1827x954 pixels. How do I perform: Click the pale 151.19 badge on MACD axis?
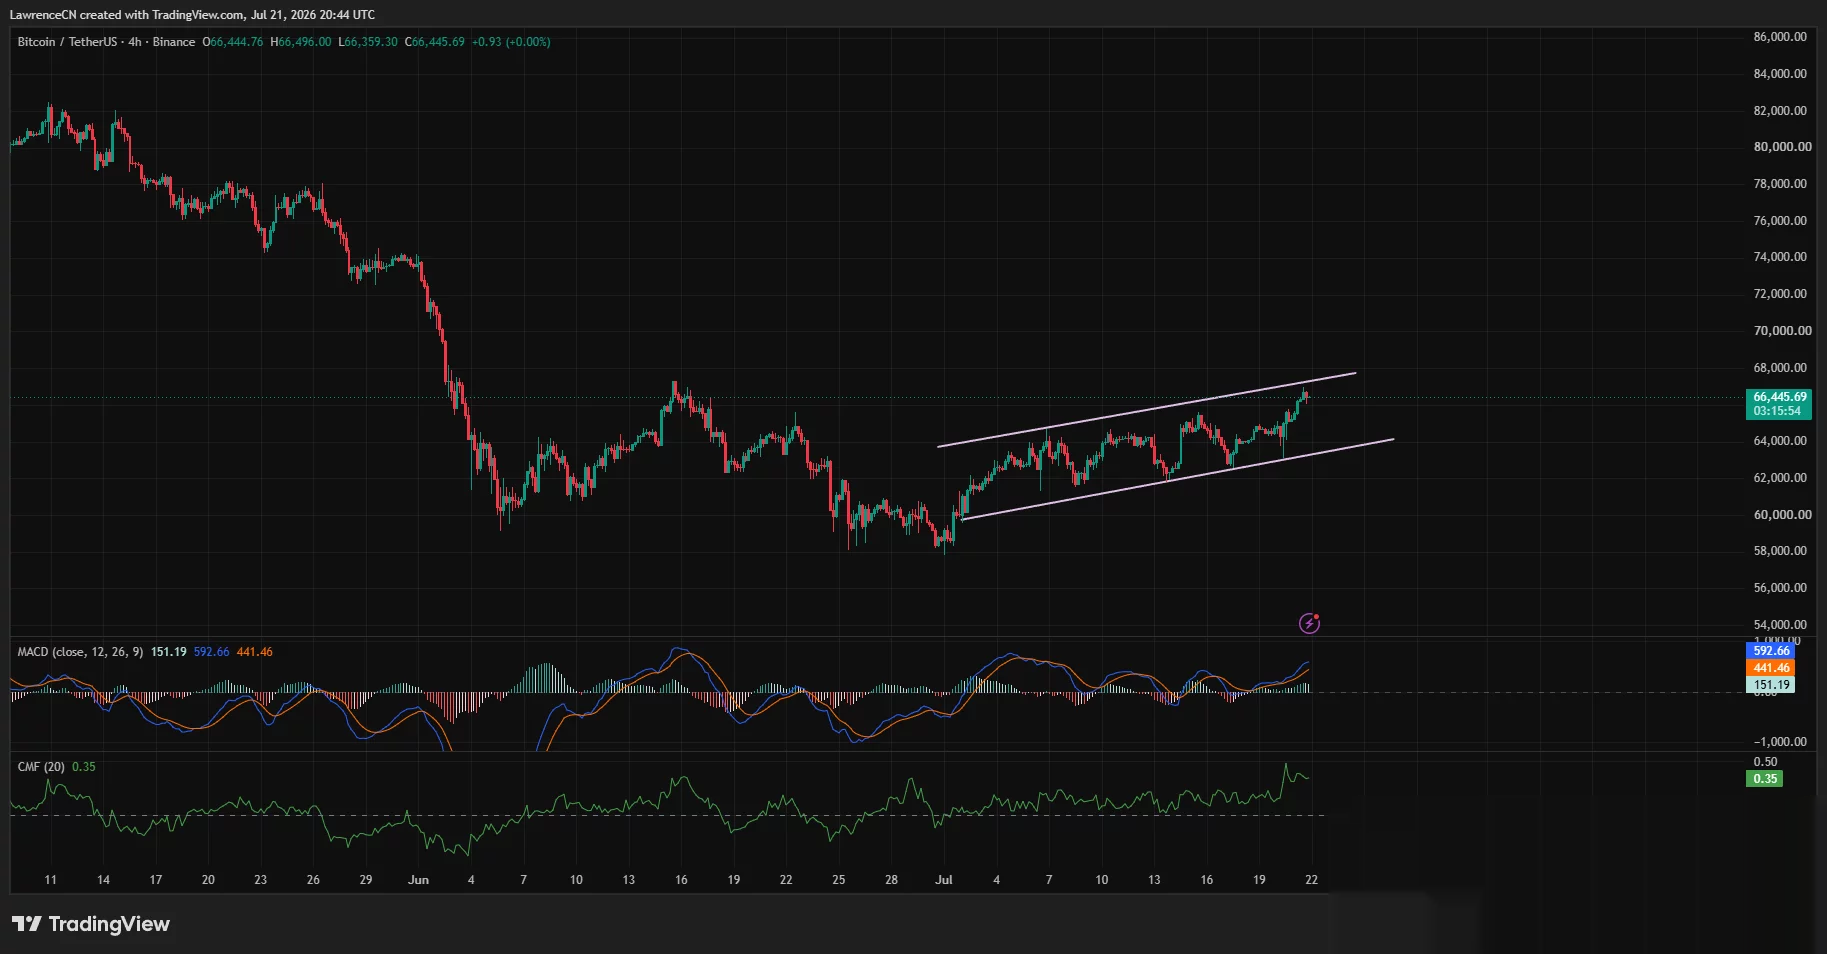pyautogui.click(x=1771, y=685)
